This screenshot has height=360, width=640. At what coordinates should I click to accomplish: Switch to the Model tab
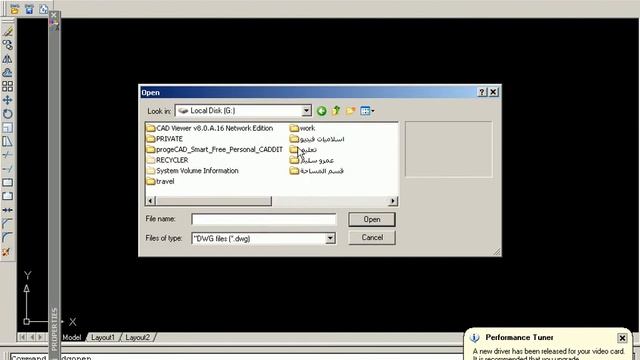(x=72, y=338)
